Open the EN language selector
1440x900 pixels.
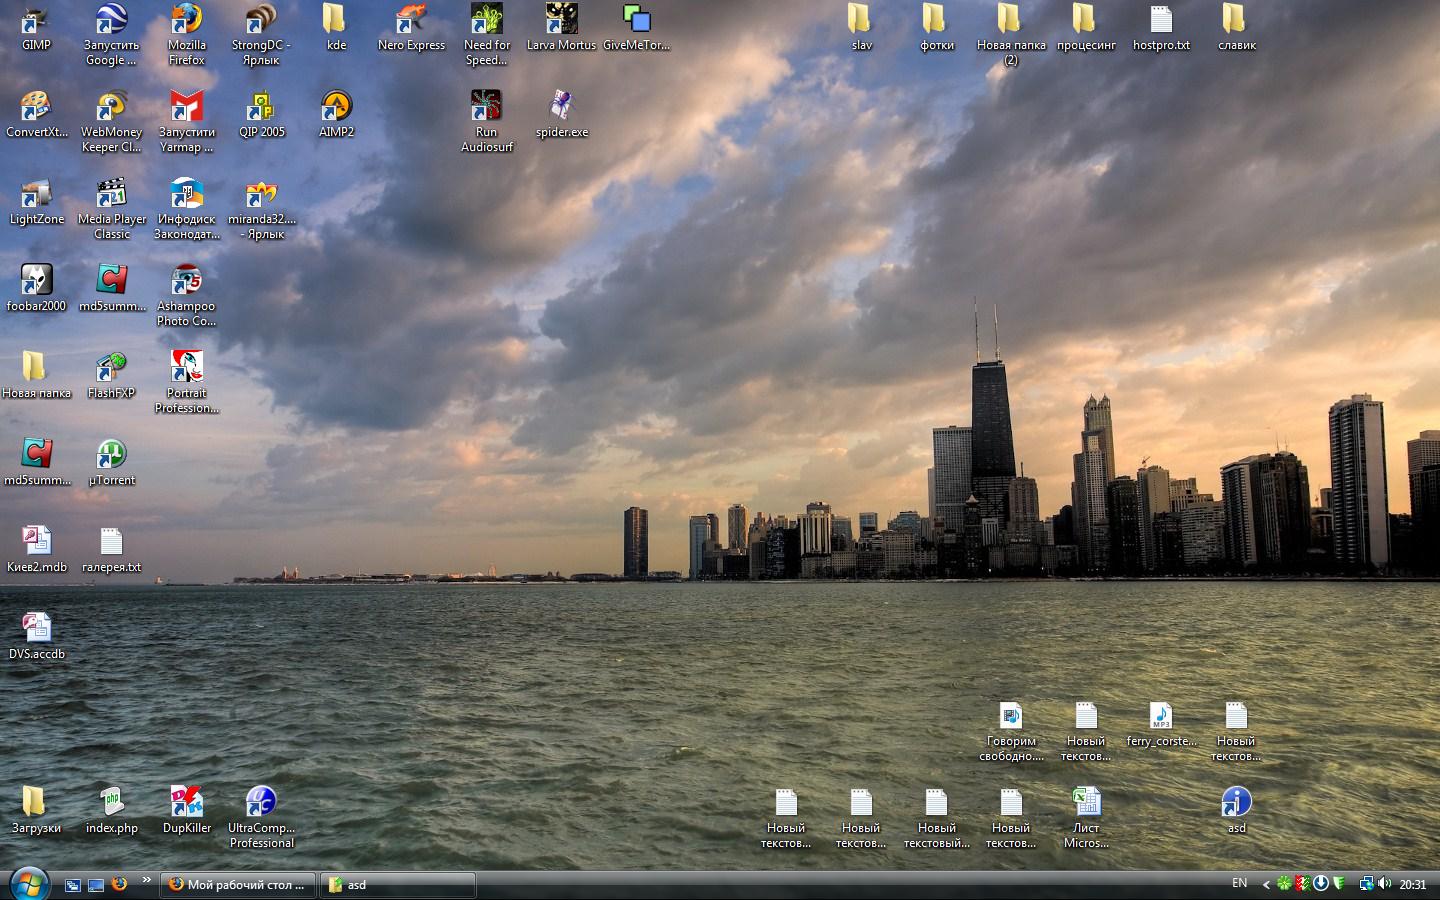1239,883
